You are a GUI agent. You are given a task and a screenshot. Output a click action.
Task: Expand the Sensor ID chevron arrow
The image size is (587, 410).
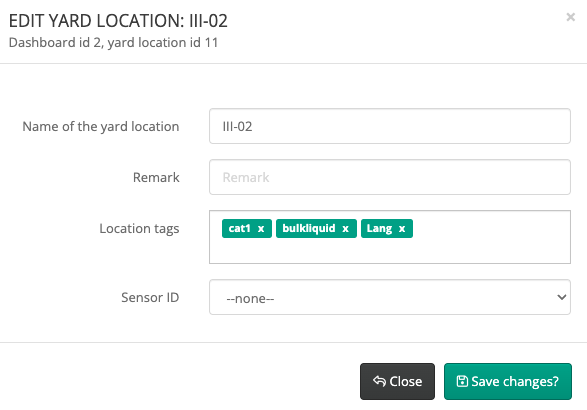click(561, 297)
